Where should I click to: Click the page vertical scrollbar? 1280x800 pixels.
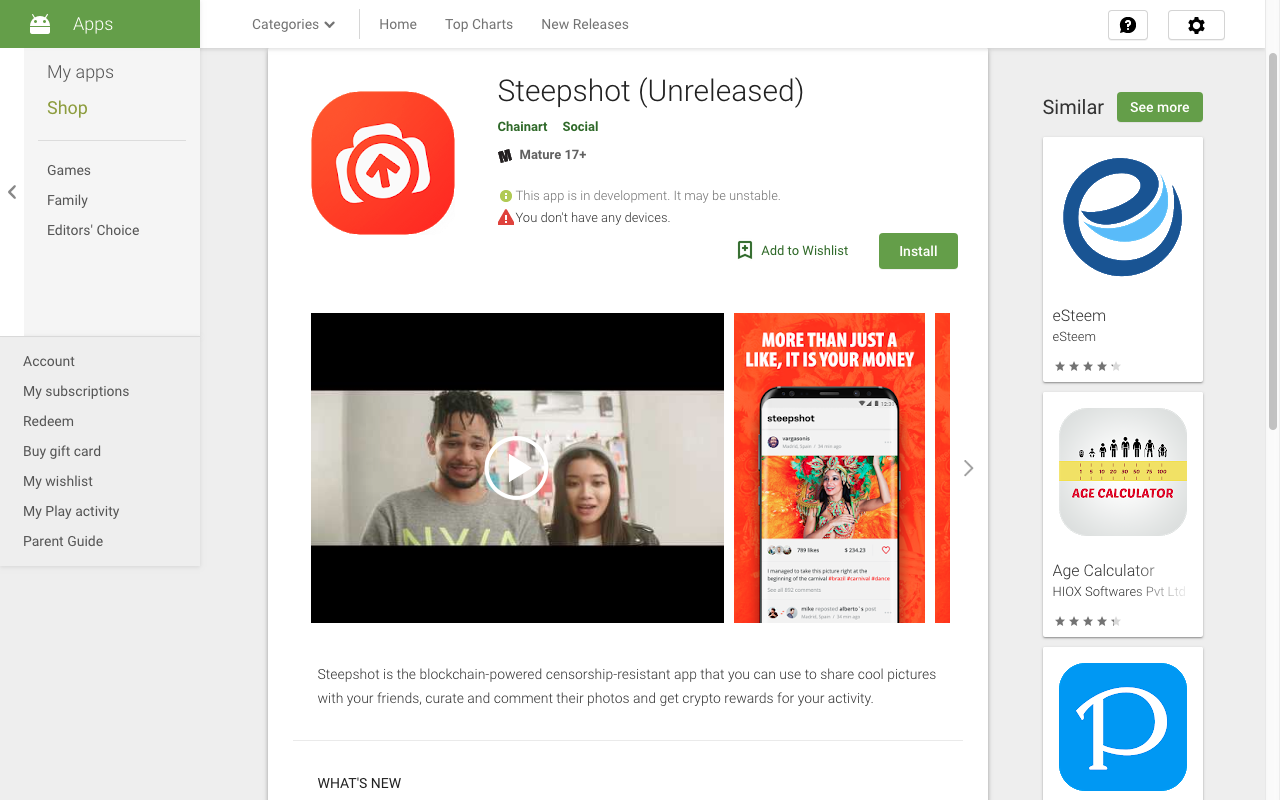tap(1272, 240)
